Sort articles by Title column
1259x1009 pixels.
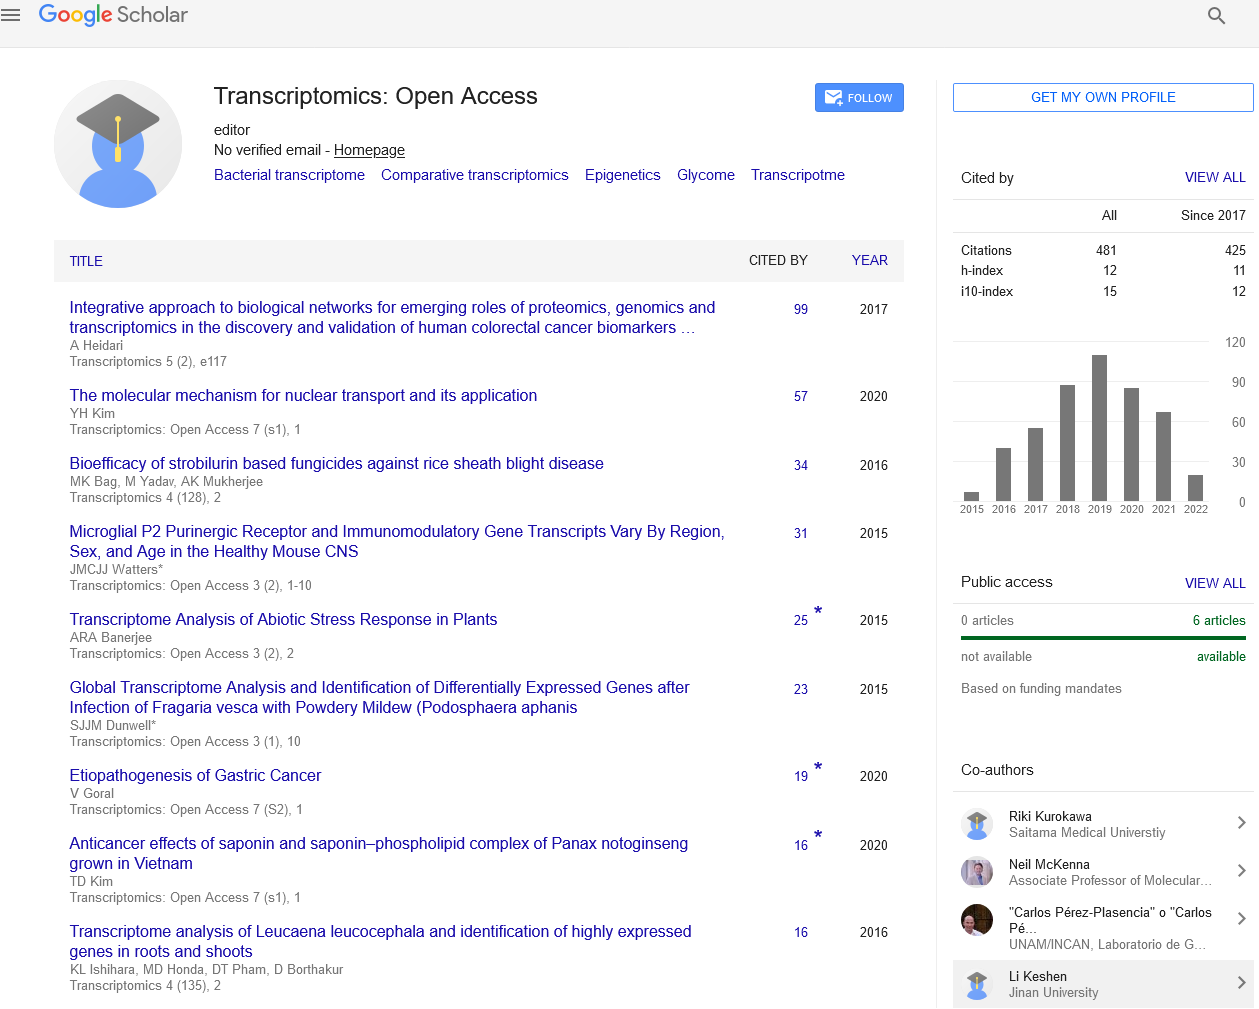pos(86,261)
